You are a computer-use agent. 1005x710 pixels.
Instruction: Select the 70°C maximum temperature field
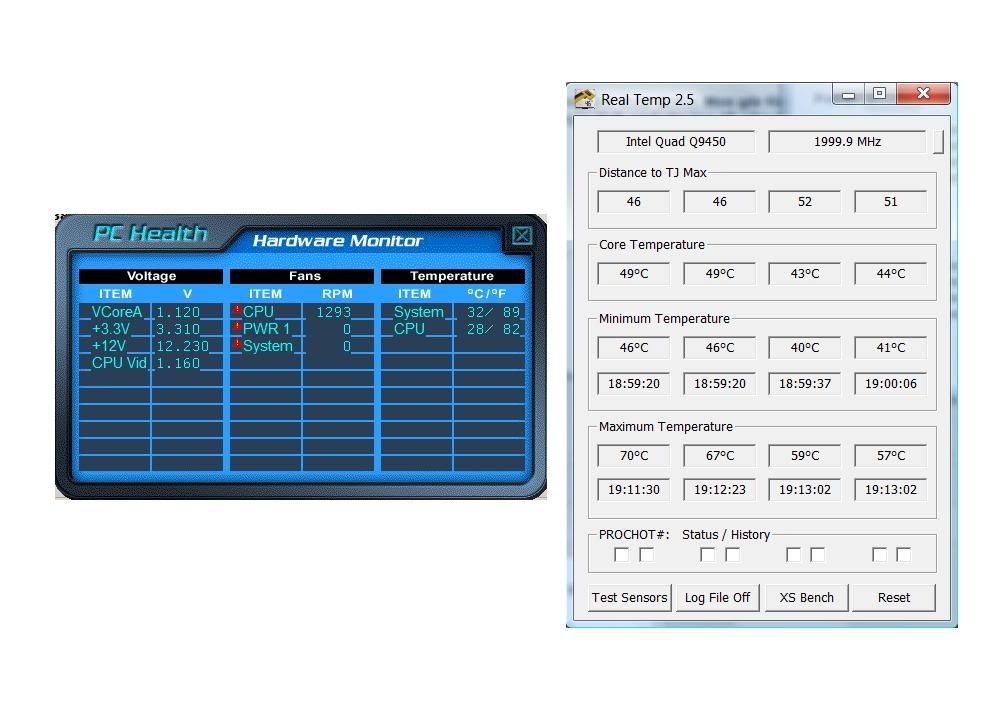[x=633, y=455]
